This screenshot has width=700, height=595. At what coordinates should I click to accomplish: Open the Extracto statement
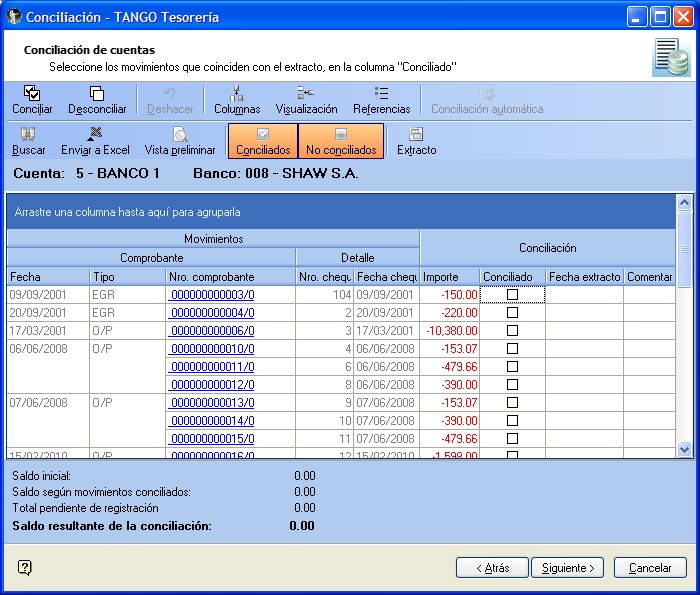coord(416,141)
